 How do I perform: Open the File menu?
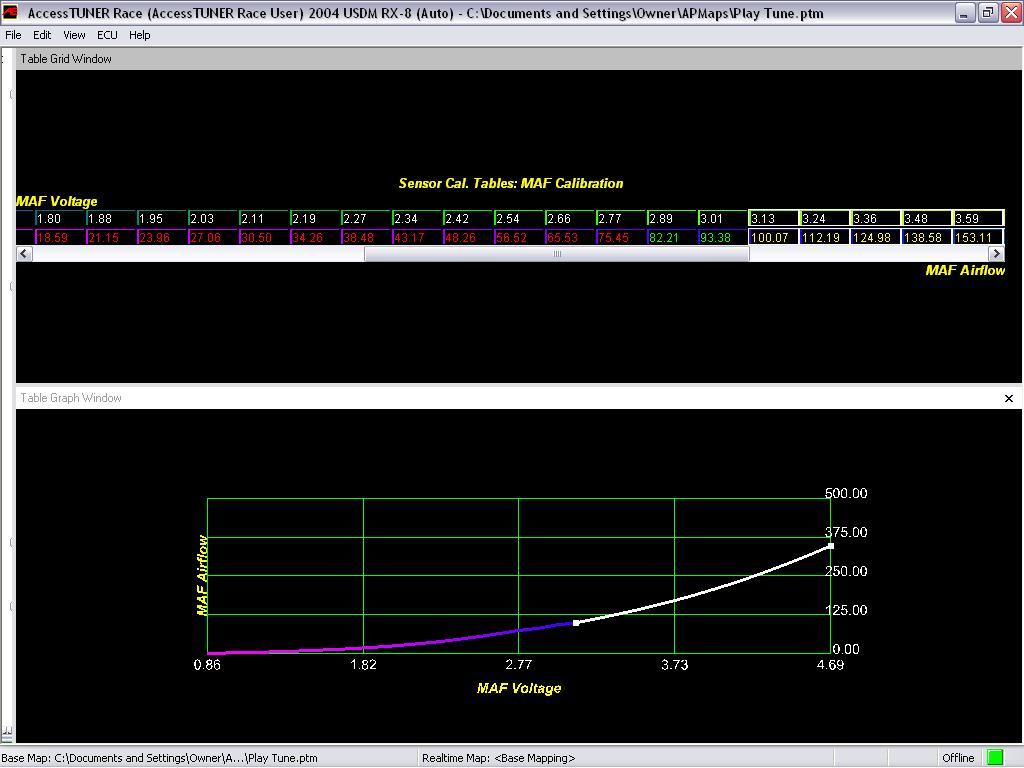[13, 35]
